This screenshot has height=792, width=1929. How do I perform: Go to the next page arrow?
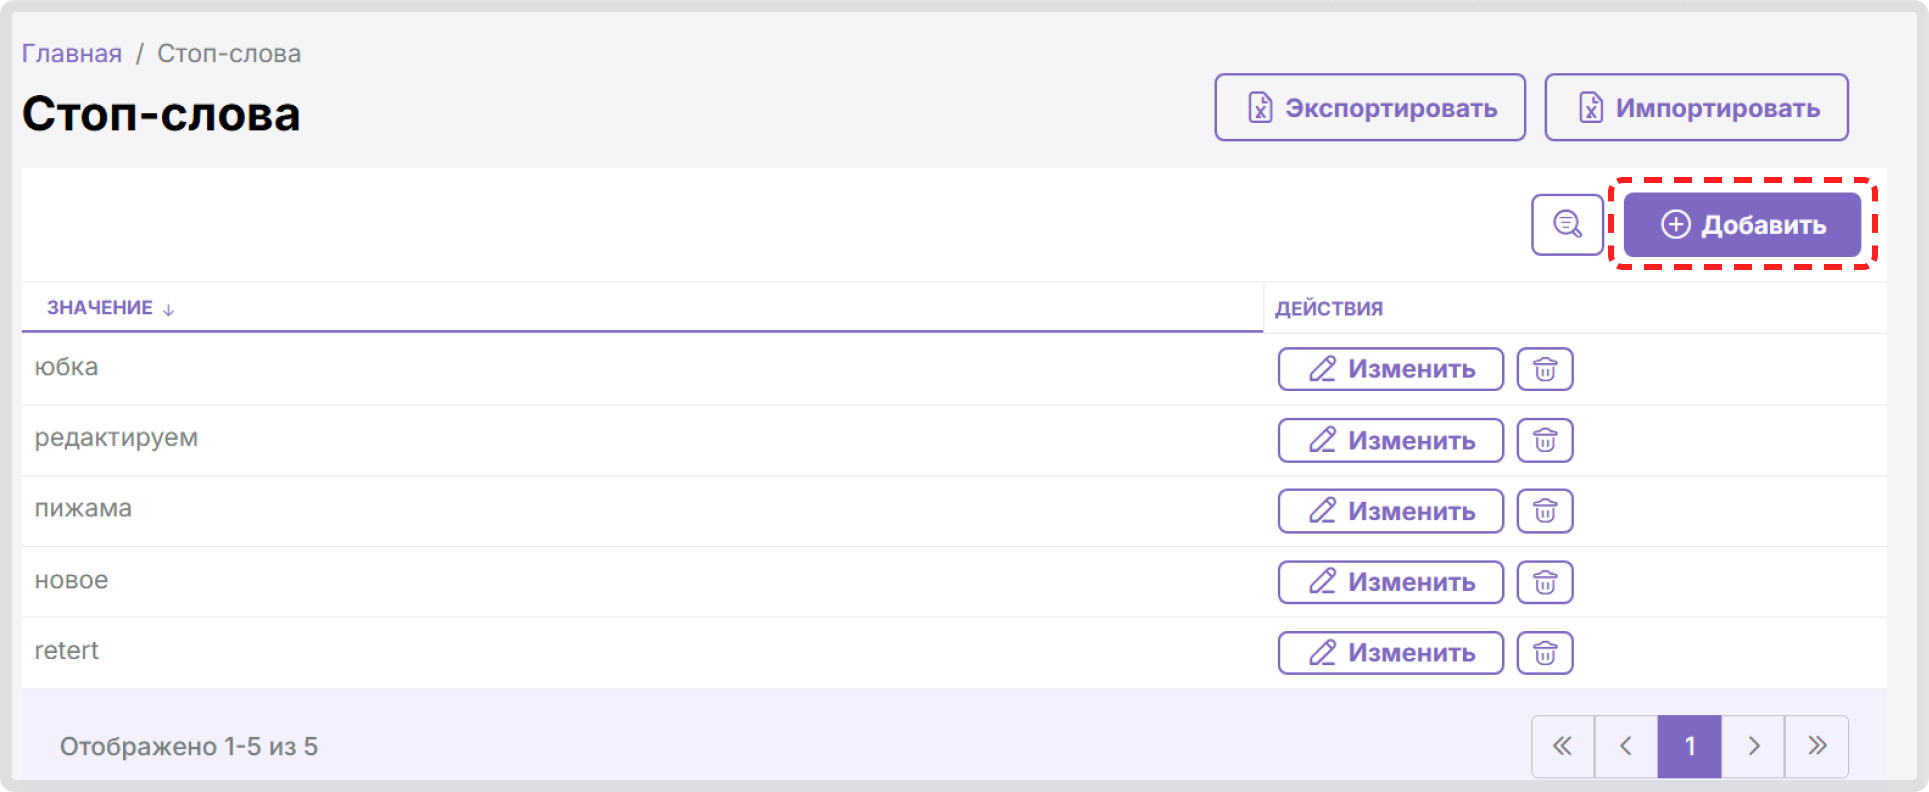(1753, 746)
